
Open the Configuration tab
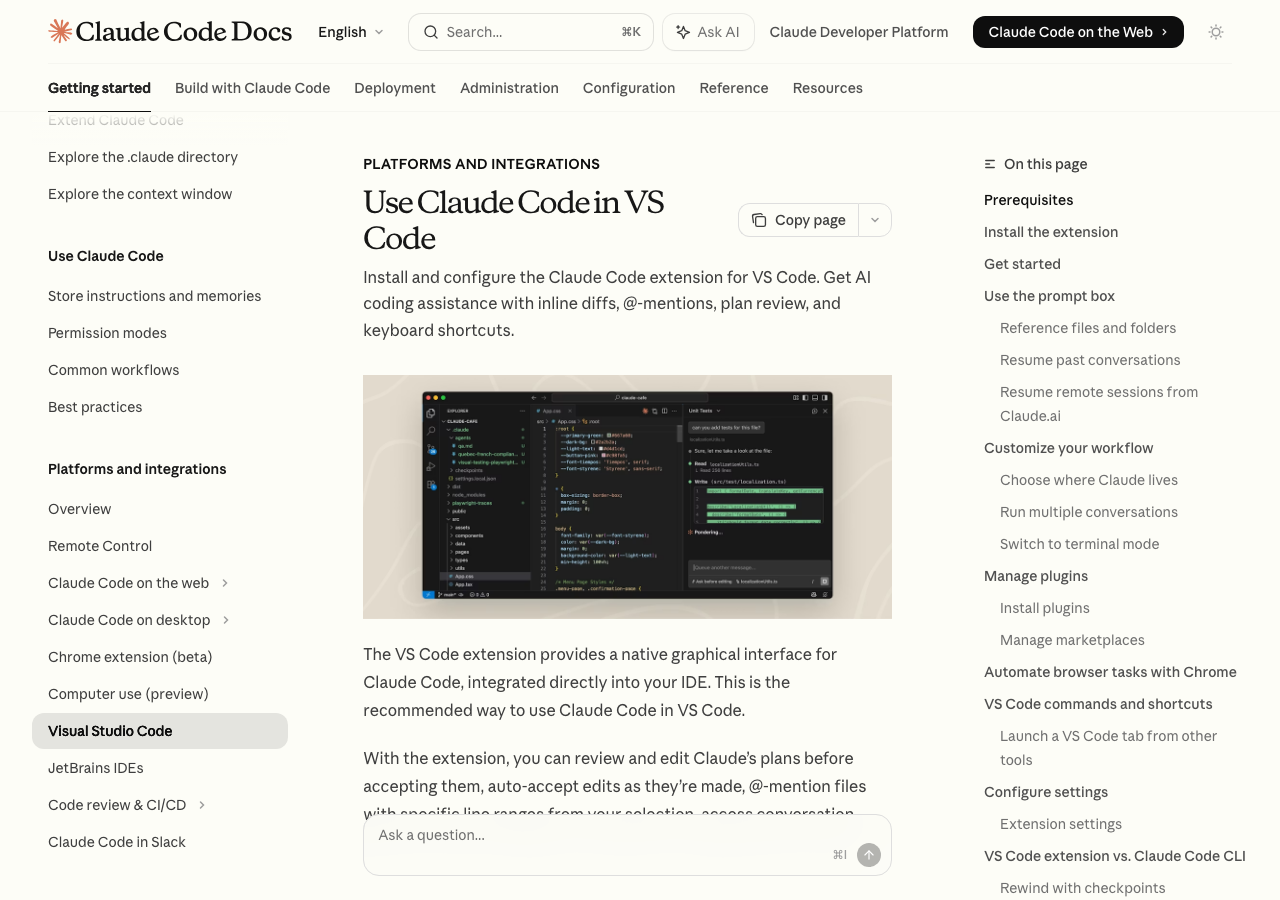tap(629, 88)
